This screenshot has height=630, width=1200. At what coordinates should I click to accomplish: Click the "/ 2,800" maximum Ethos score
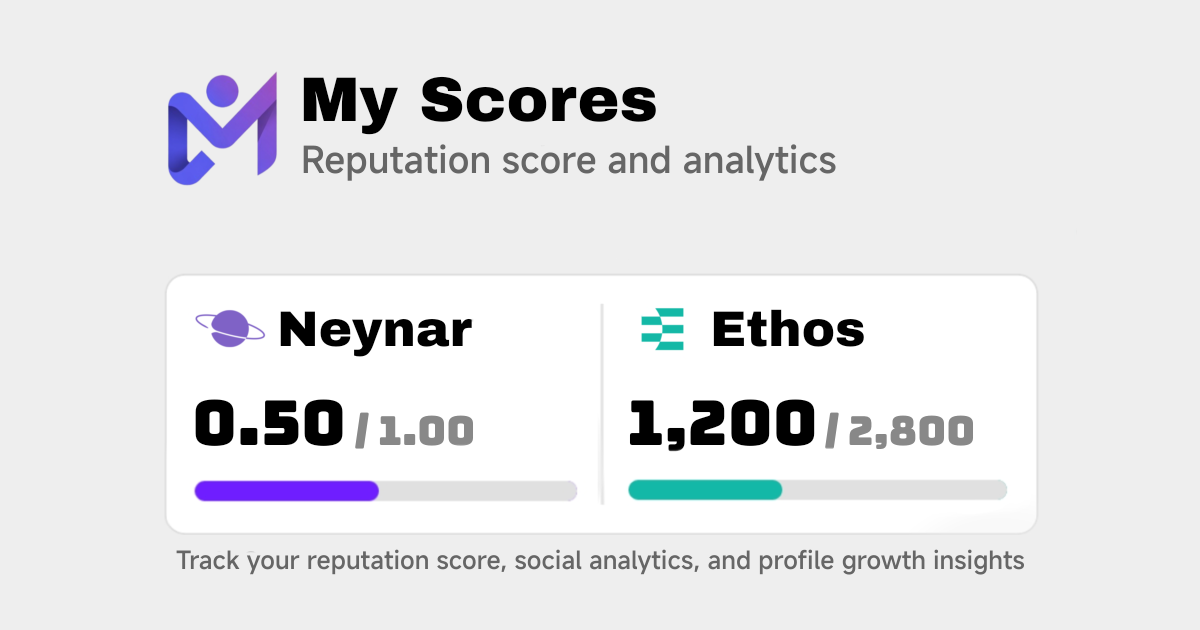(x=899, y=431)
